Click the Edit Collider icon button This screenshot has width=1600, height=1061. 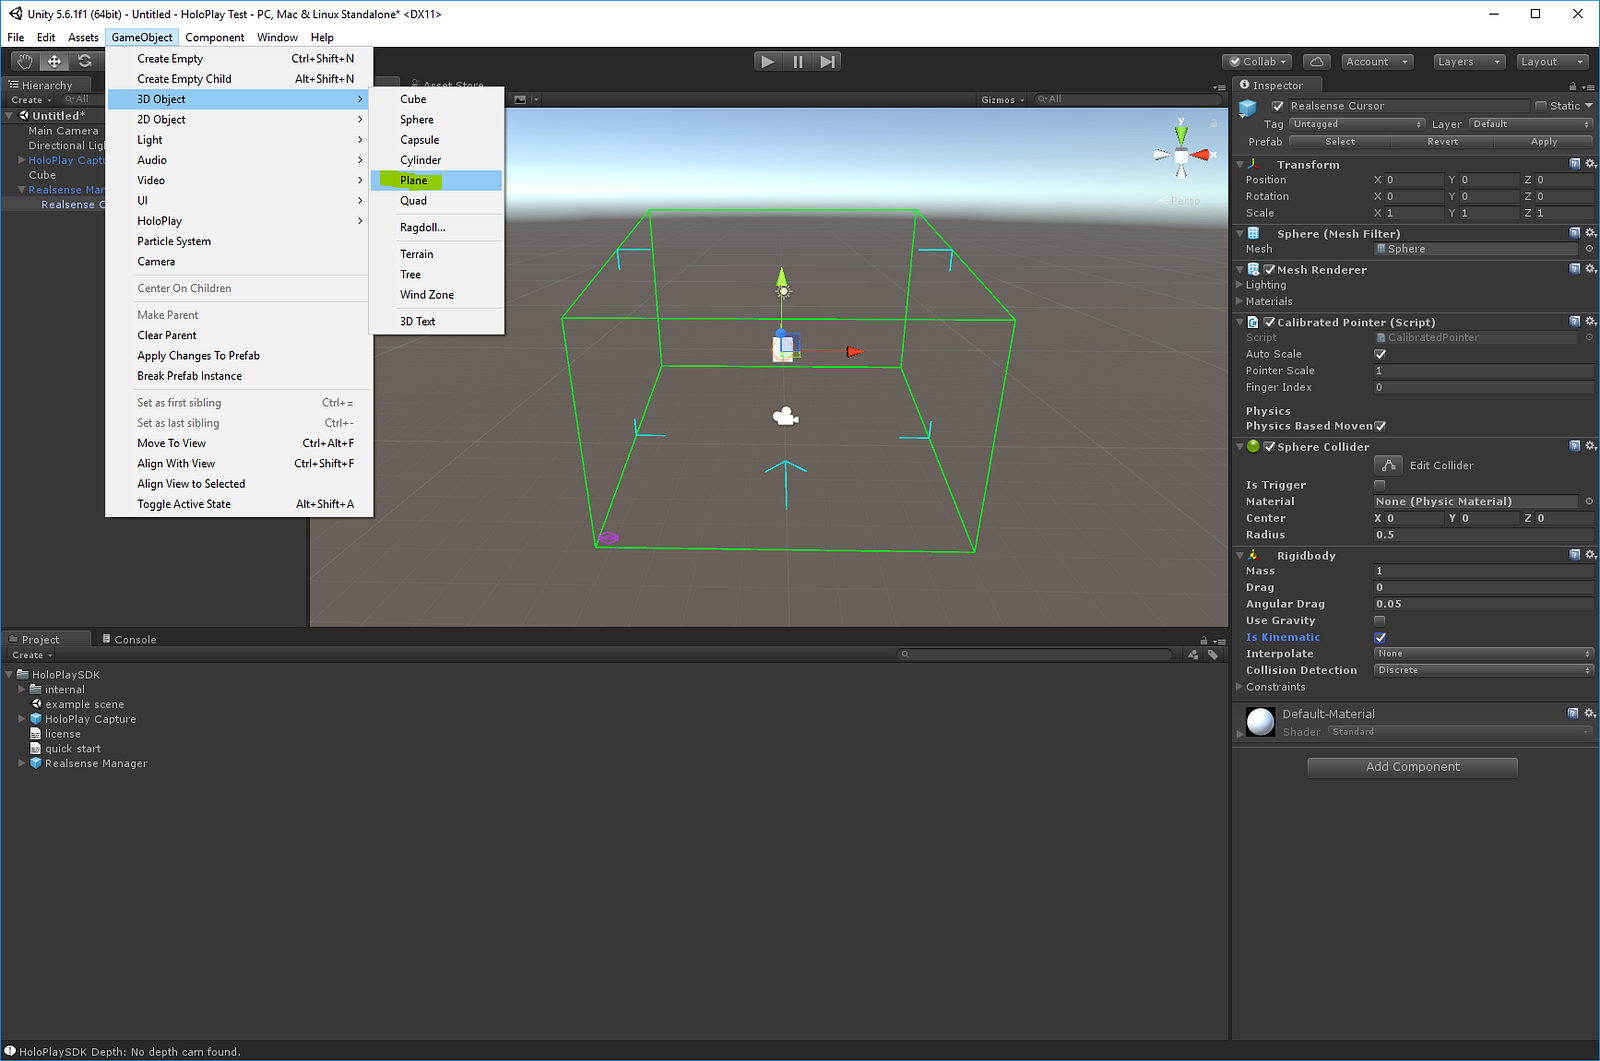coord(1388,465)
